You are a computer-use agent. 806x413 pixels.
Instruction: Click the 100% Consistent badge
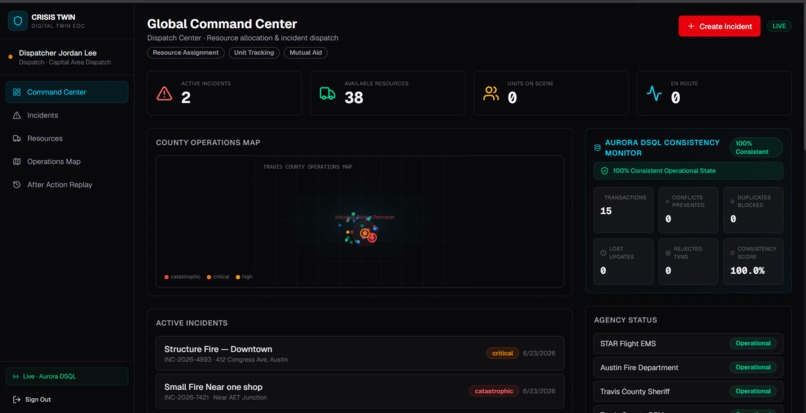click(x=756, y=147)
